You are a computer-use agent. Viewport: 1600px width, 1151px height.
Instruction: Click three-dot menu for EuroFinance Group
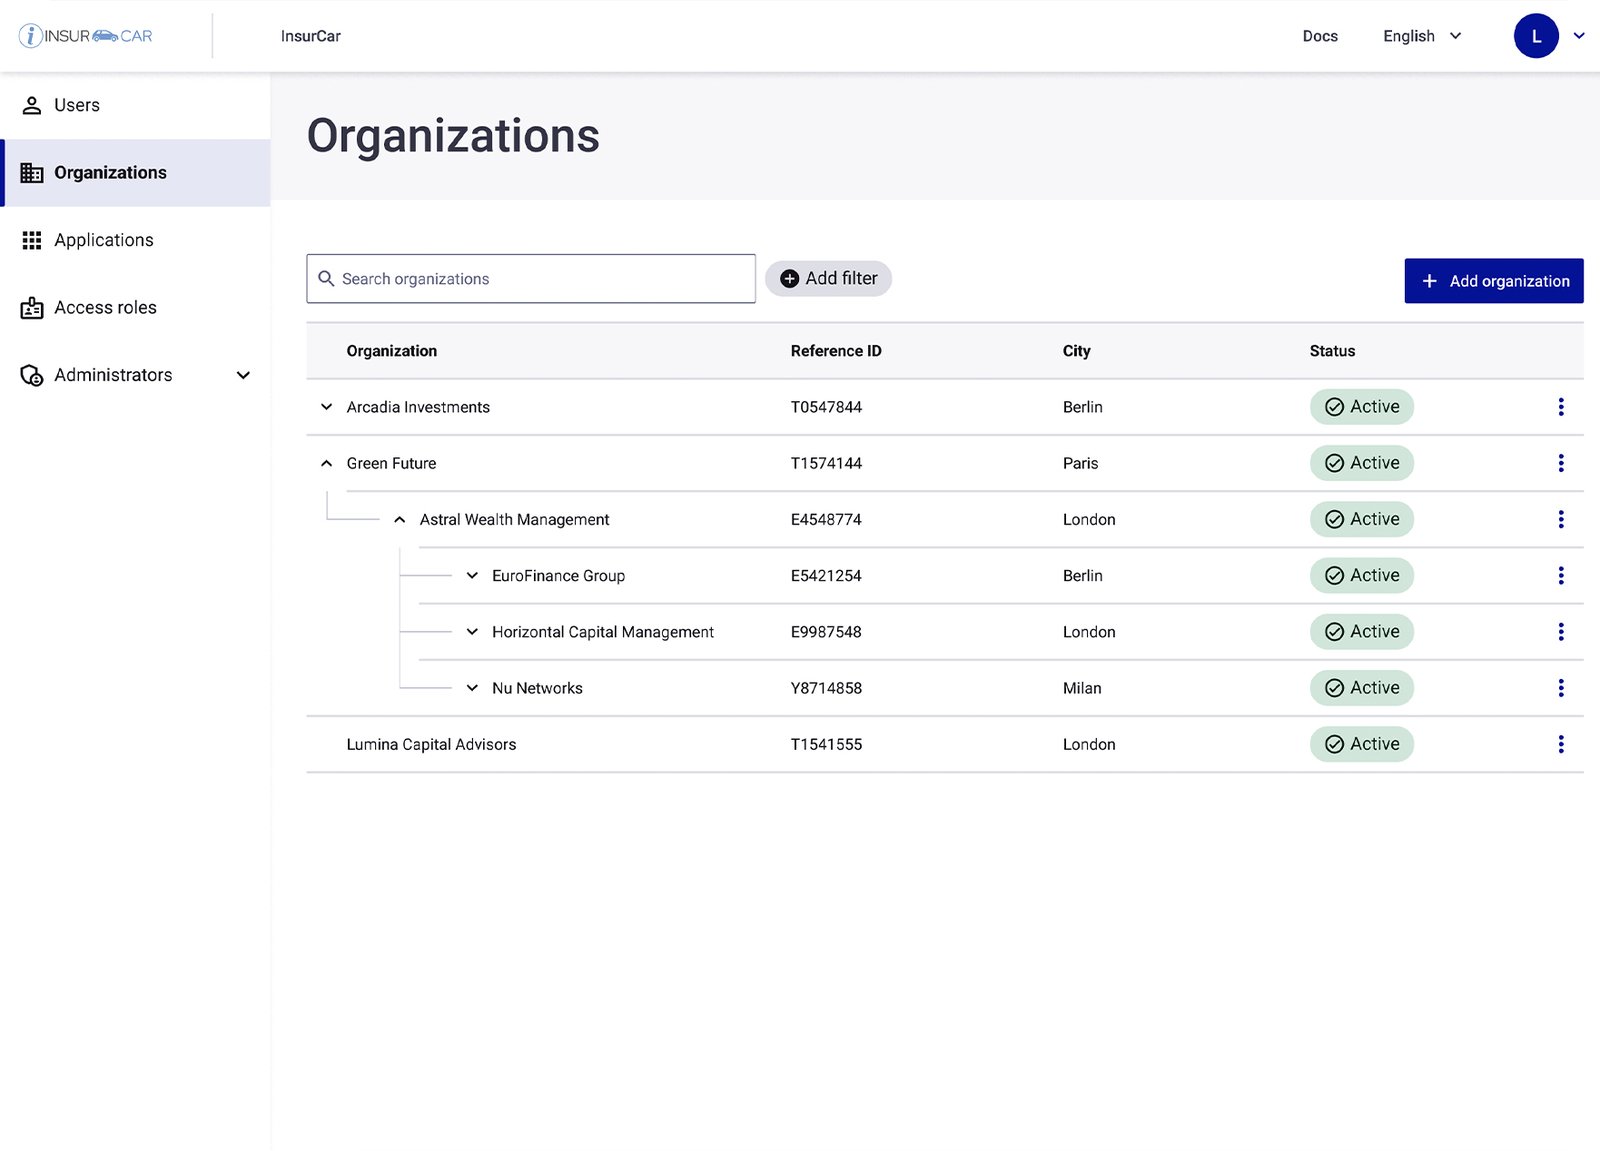coord(1560,576)
